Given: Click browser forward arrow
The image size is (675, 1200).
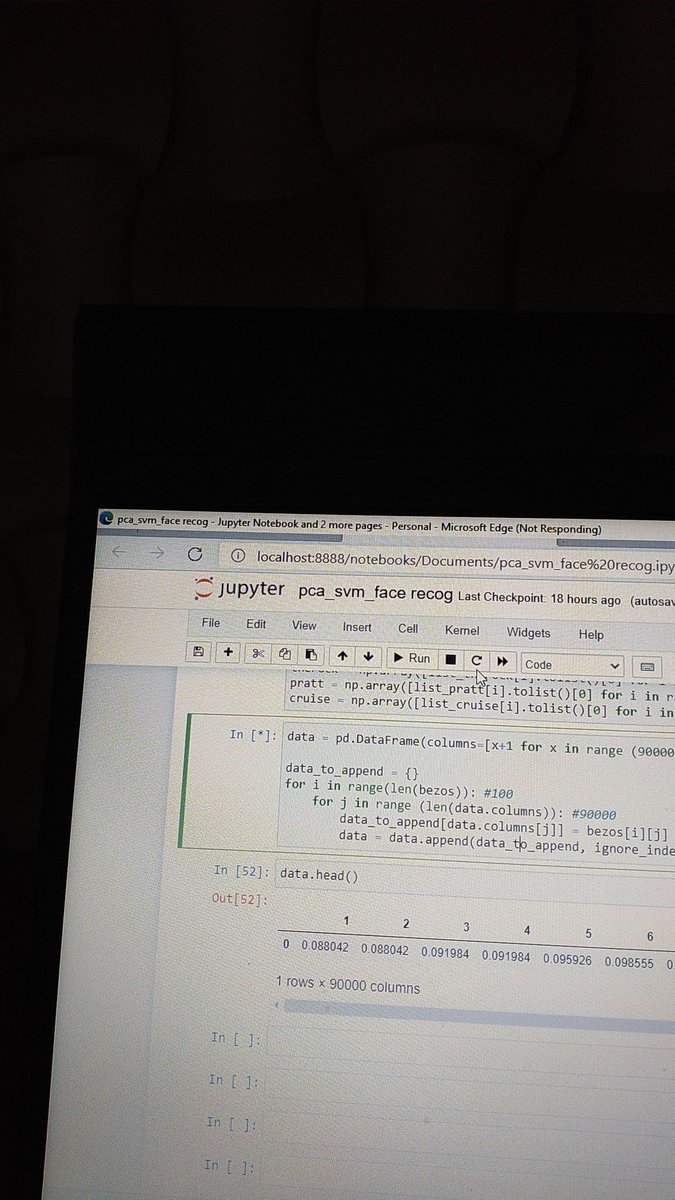Looking at the screenshot, I should point(155,552).
